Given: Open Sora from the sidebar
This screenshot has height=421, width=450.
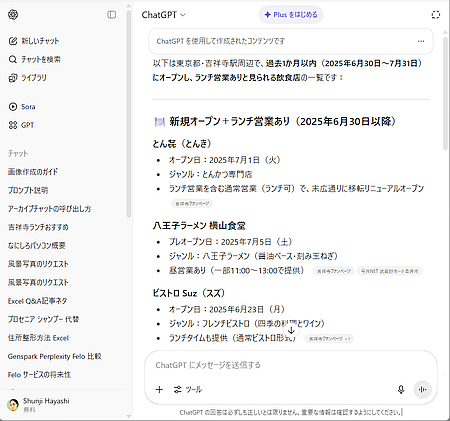Looking at the screenshot, I should click(22, 107).
